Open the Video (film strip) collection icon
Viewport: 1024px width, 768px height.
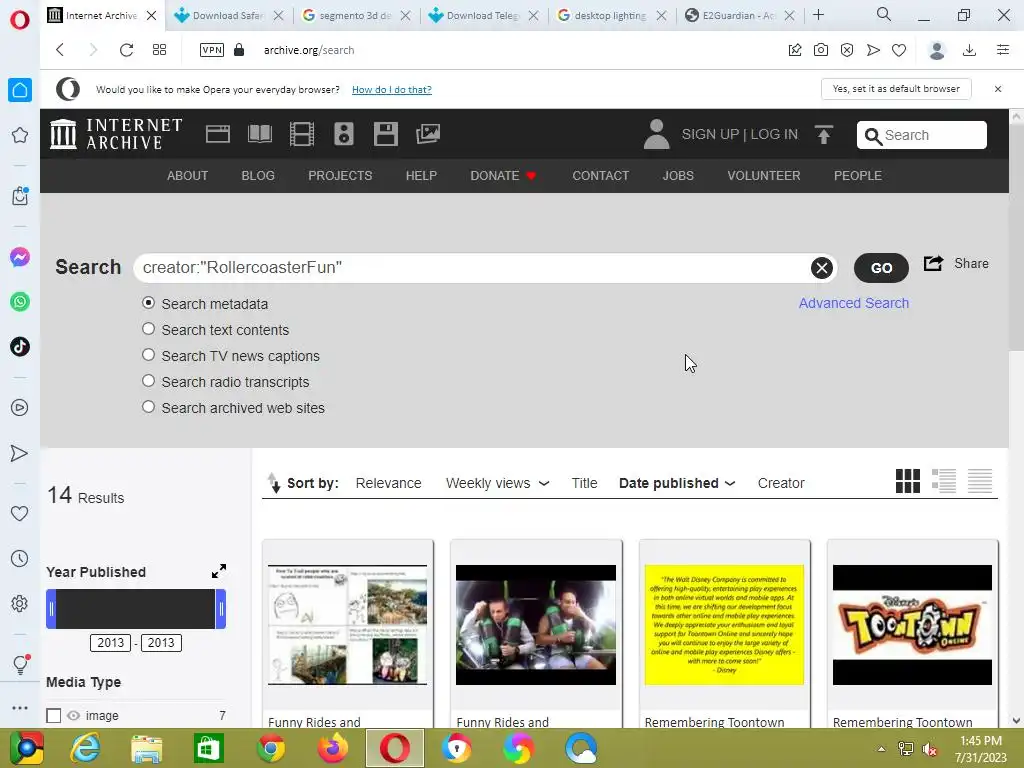302,134
